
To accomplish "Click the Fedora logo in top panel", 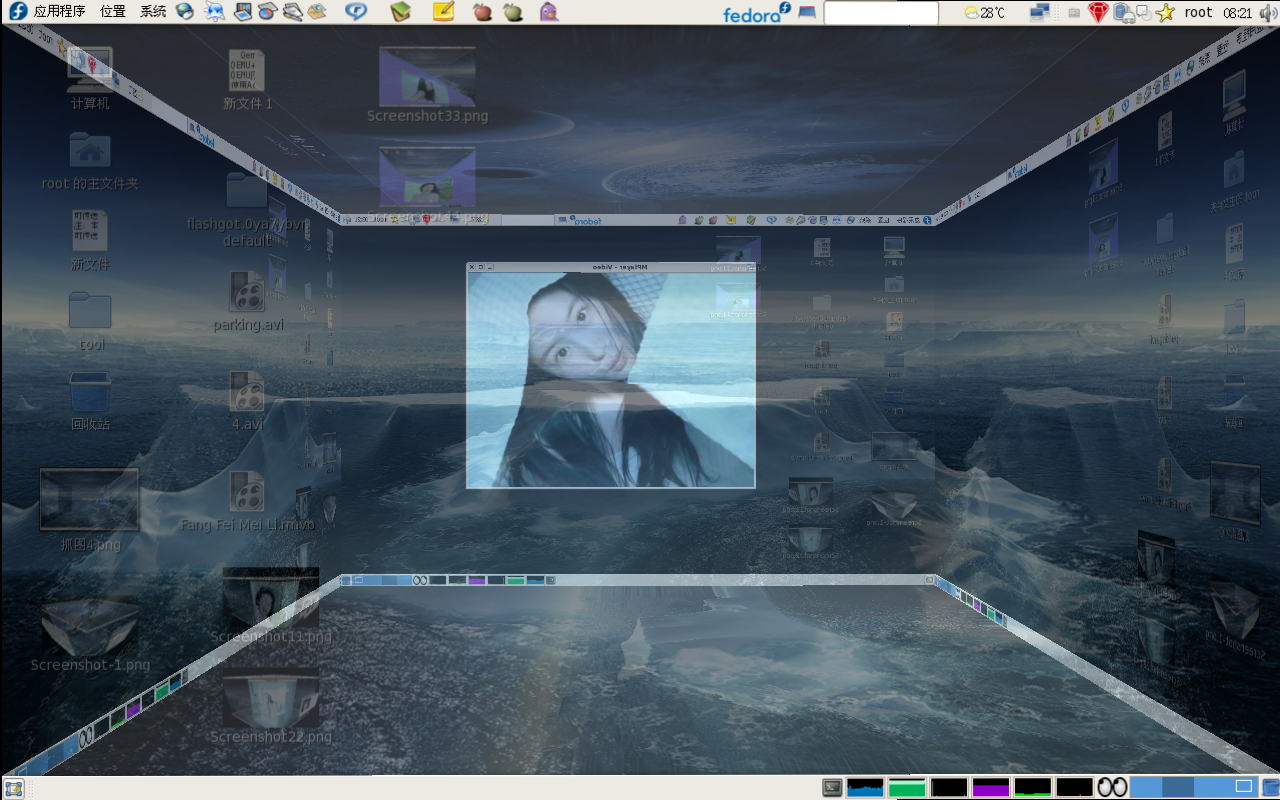I will [756, 12].
